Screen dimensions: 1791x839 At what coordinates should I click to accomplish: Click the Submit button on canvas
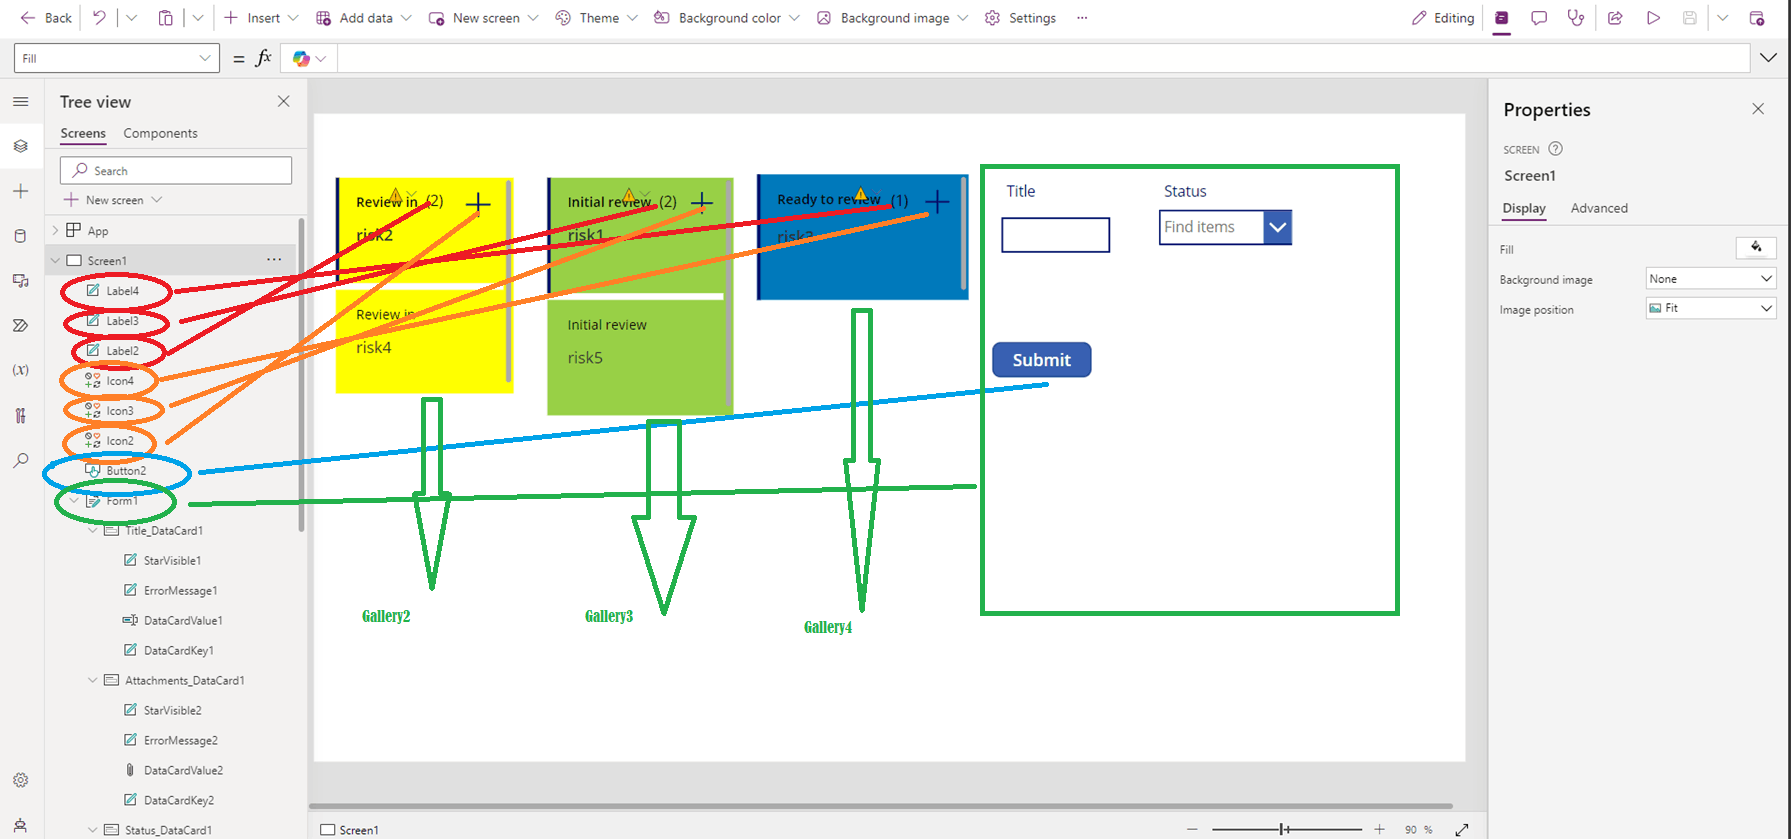1041,360
